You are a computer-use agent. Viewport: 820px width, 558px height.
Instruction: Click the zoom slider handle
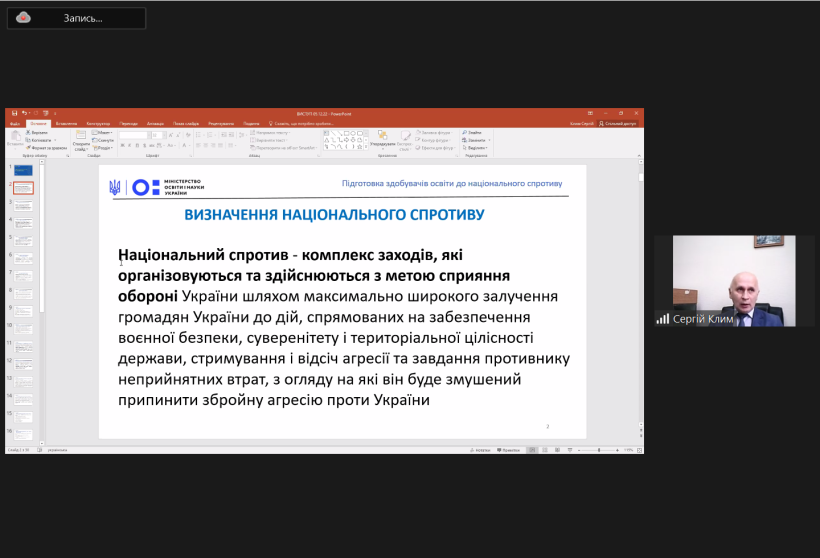(x=599, y=450)
